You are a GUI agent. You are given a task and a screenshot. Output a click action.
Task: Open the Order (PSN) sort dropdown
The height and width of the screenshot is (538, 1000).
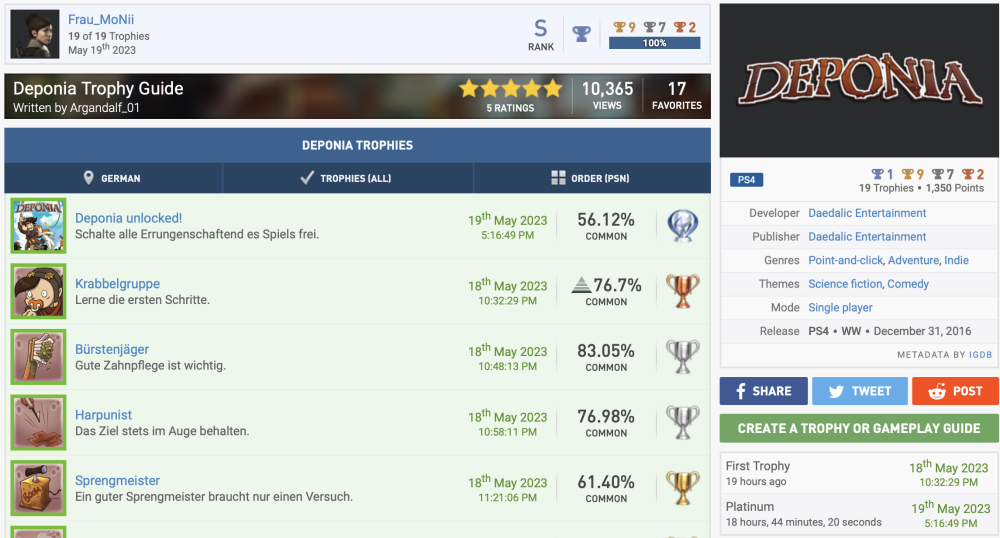click(592, 178)
